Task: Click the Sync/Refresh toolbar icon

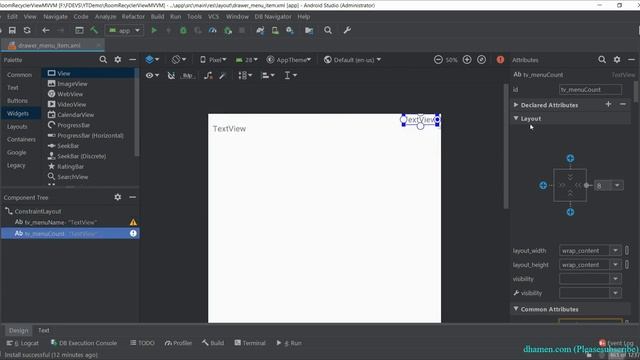Action: point(27,31)
